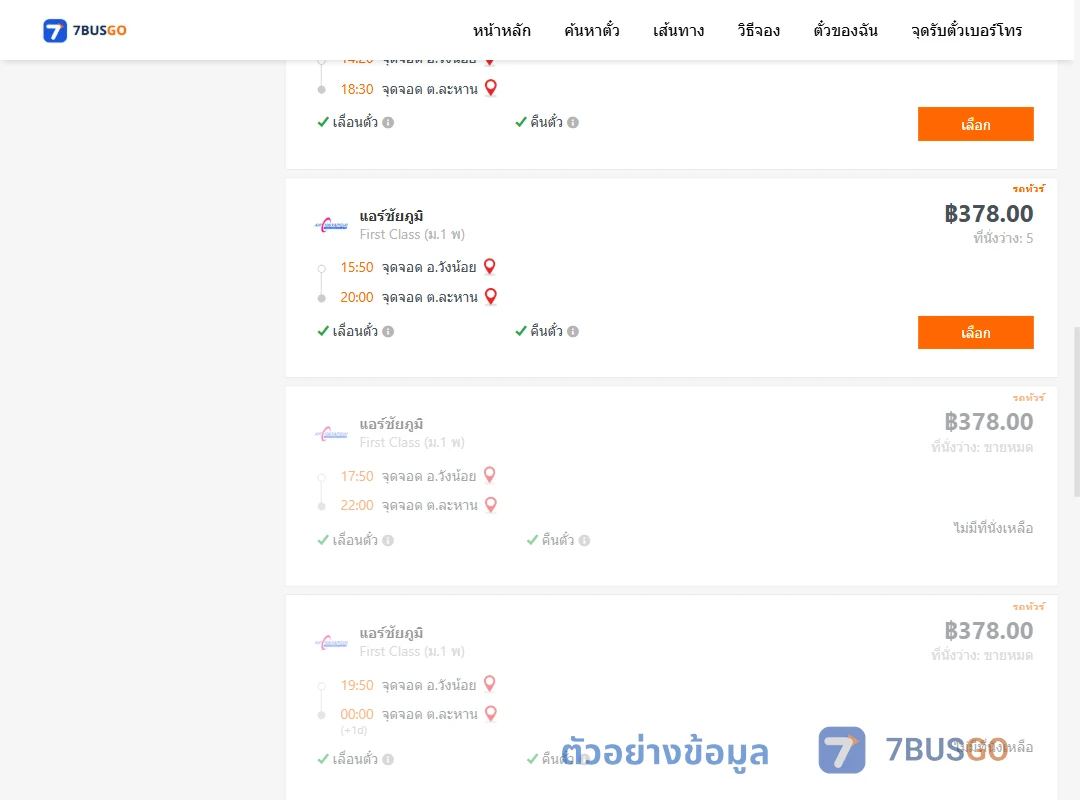The height and width of the screenshot is (800, 1080).
Task: Click the 00:00 arrival time
Action: coord(357,715)
